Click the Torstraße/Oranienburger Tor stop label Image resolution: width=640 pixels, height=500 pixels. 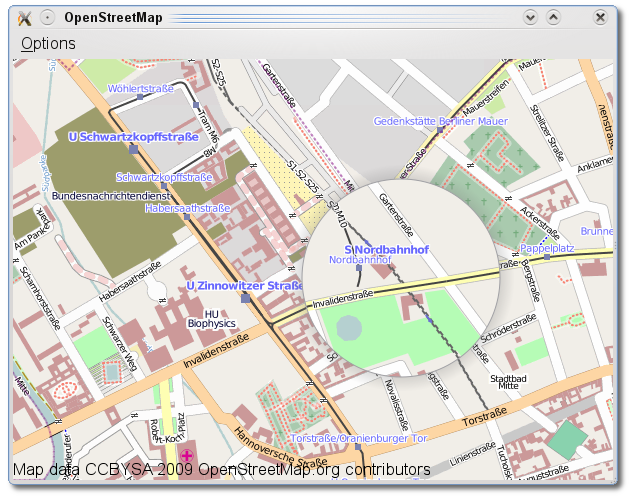point(359,438)
